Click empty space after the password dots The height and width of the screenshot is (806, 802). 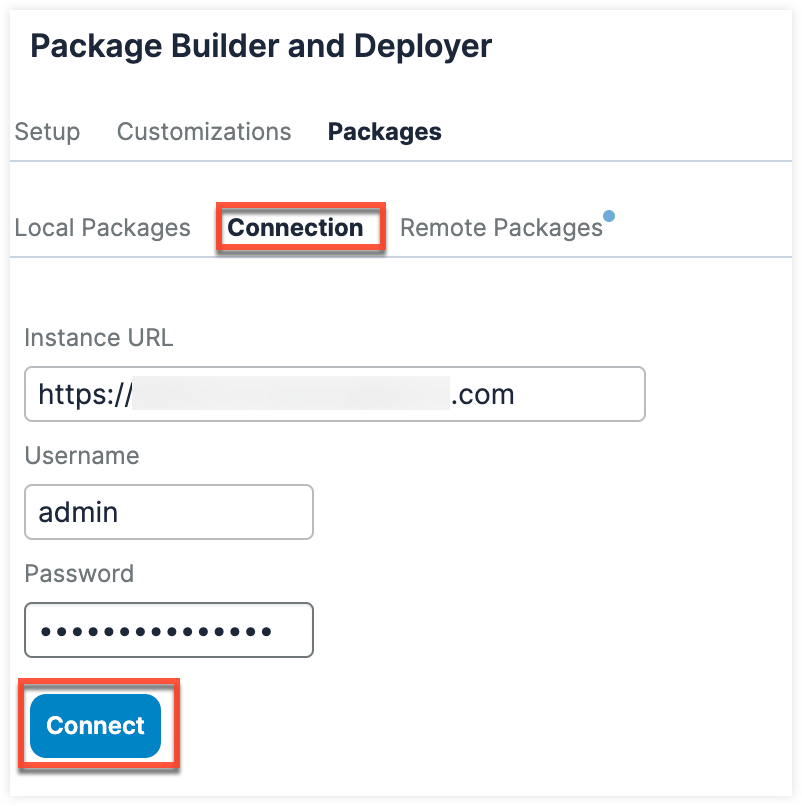[x=294, y=631]
